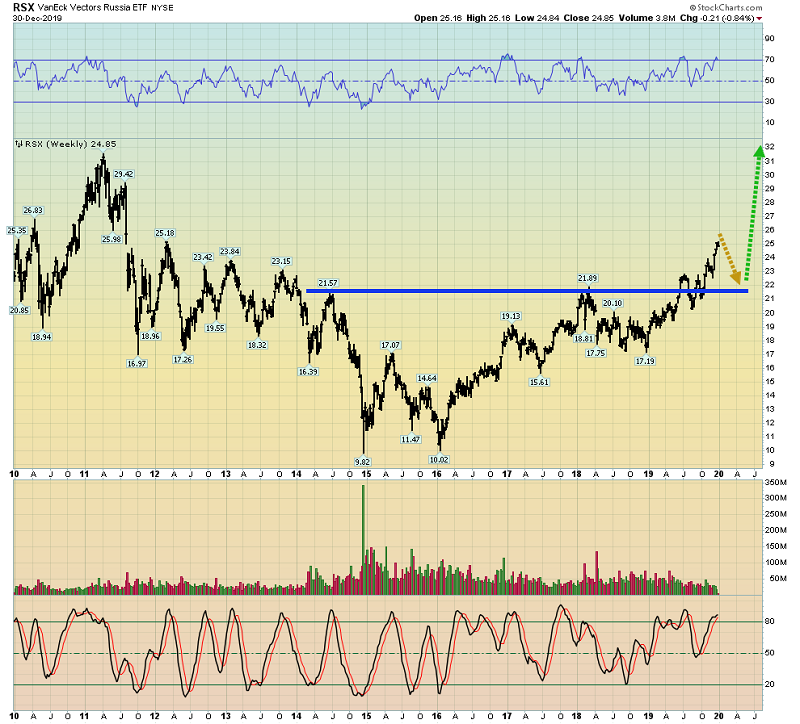
Task: Click the 80 label on stochastic axis
Action: tap(769, 621)
